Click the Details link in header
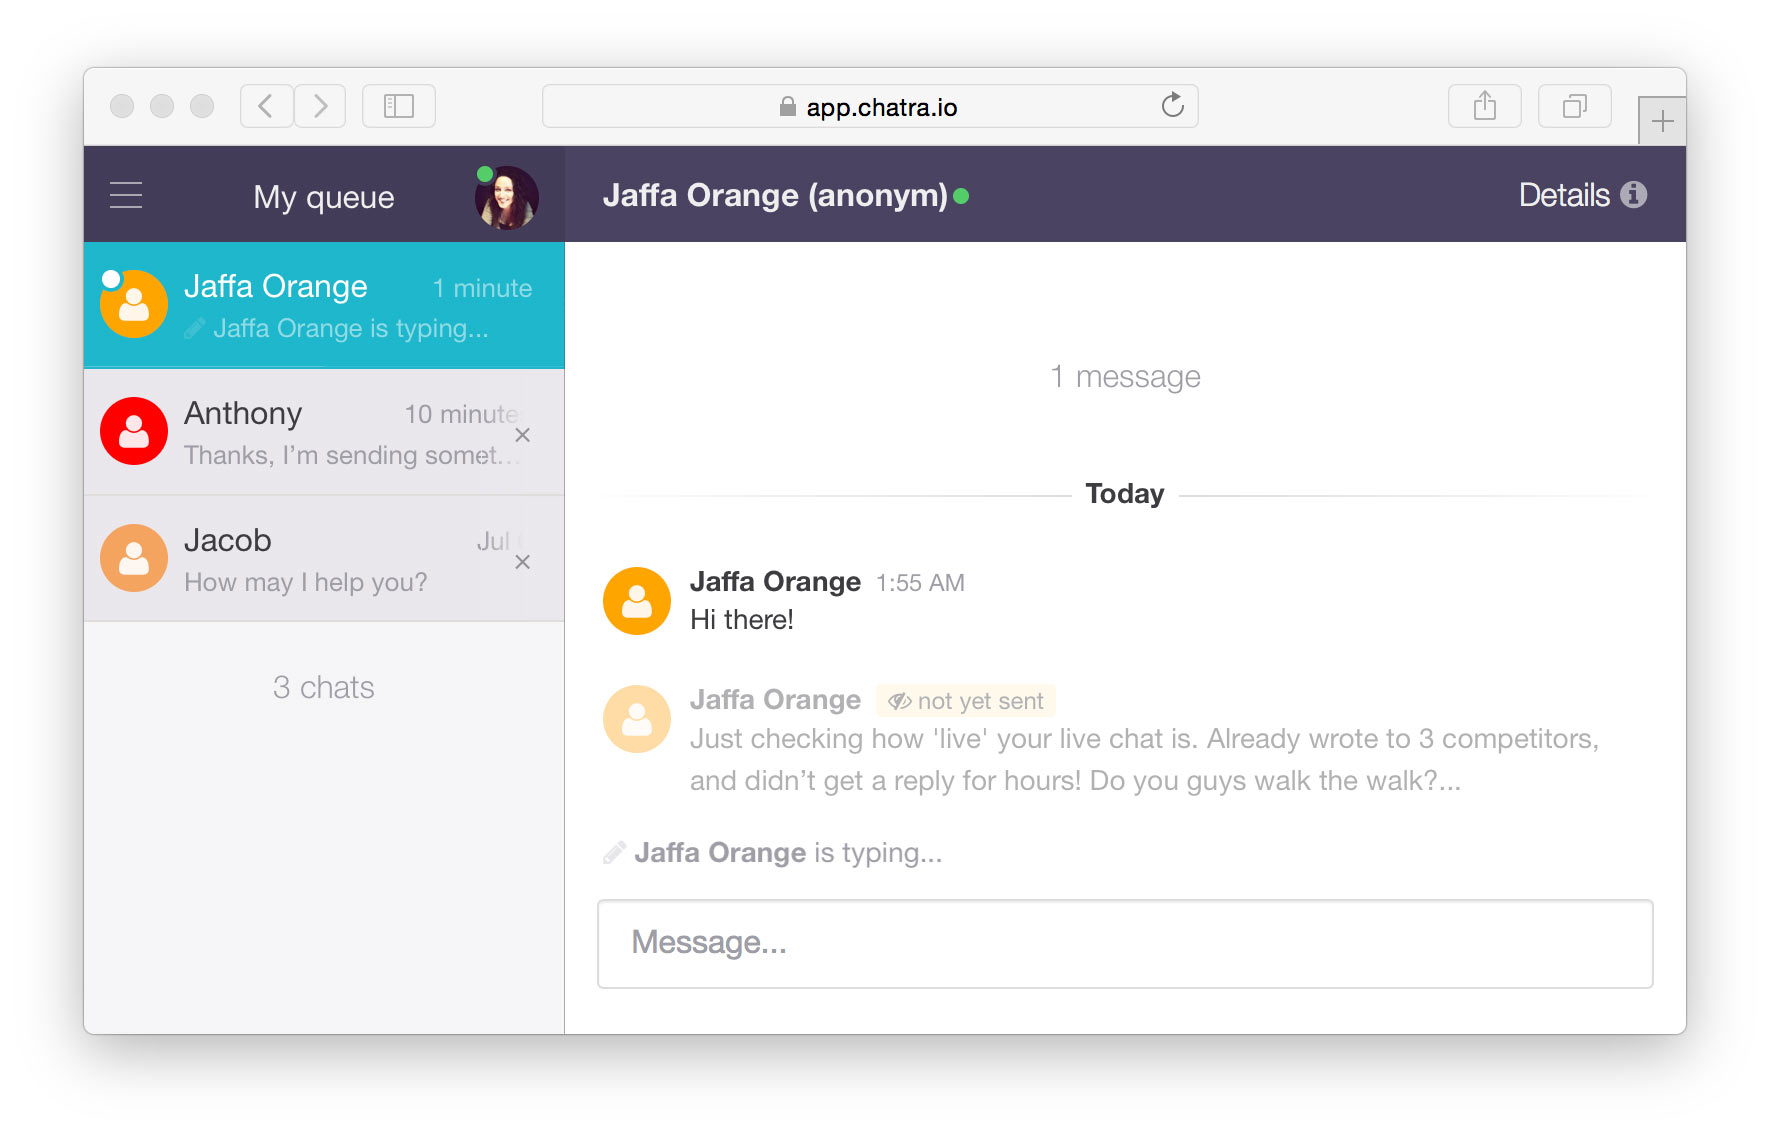The image size is (1770, 1134). coord(1564,195)
